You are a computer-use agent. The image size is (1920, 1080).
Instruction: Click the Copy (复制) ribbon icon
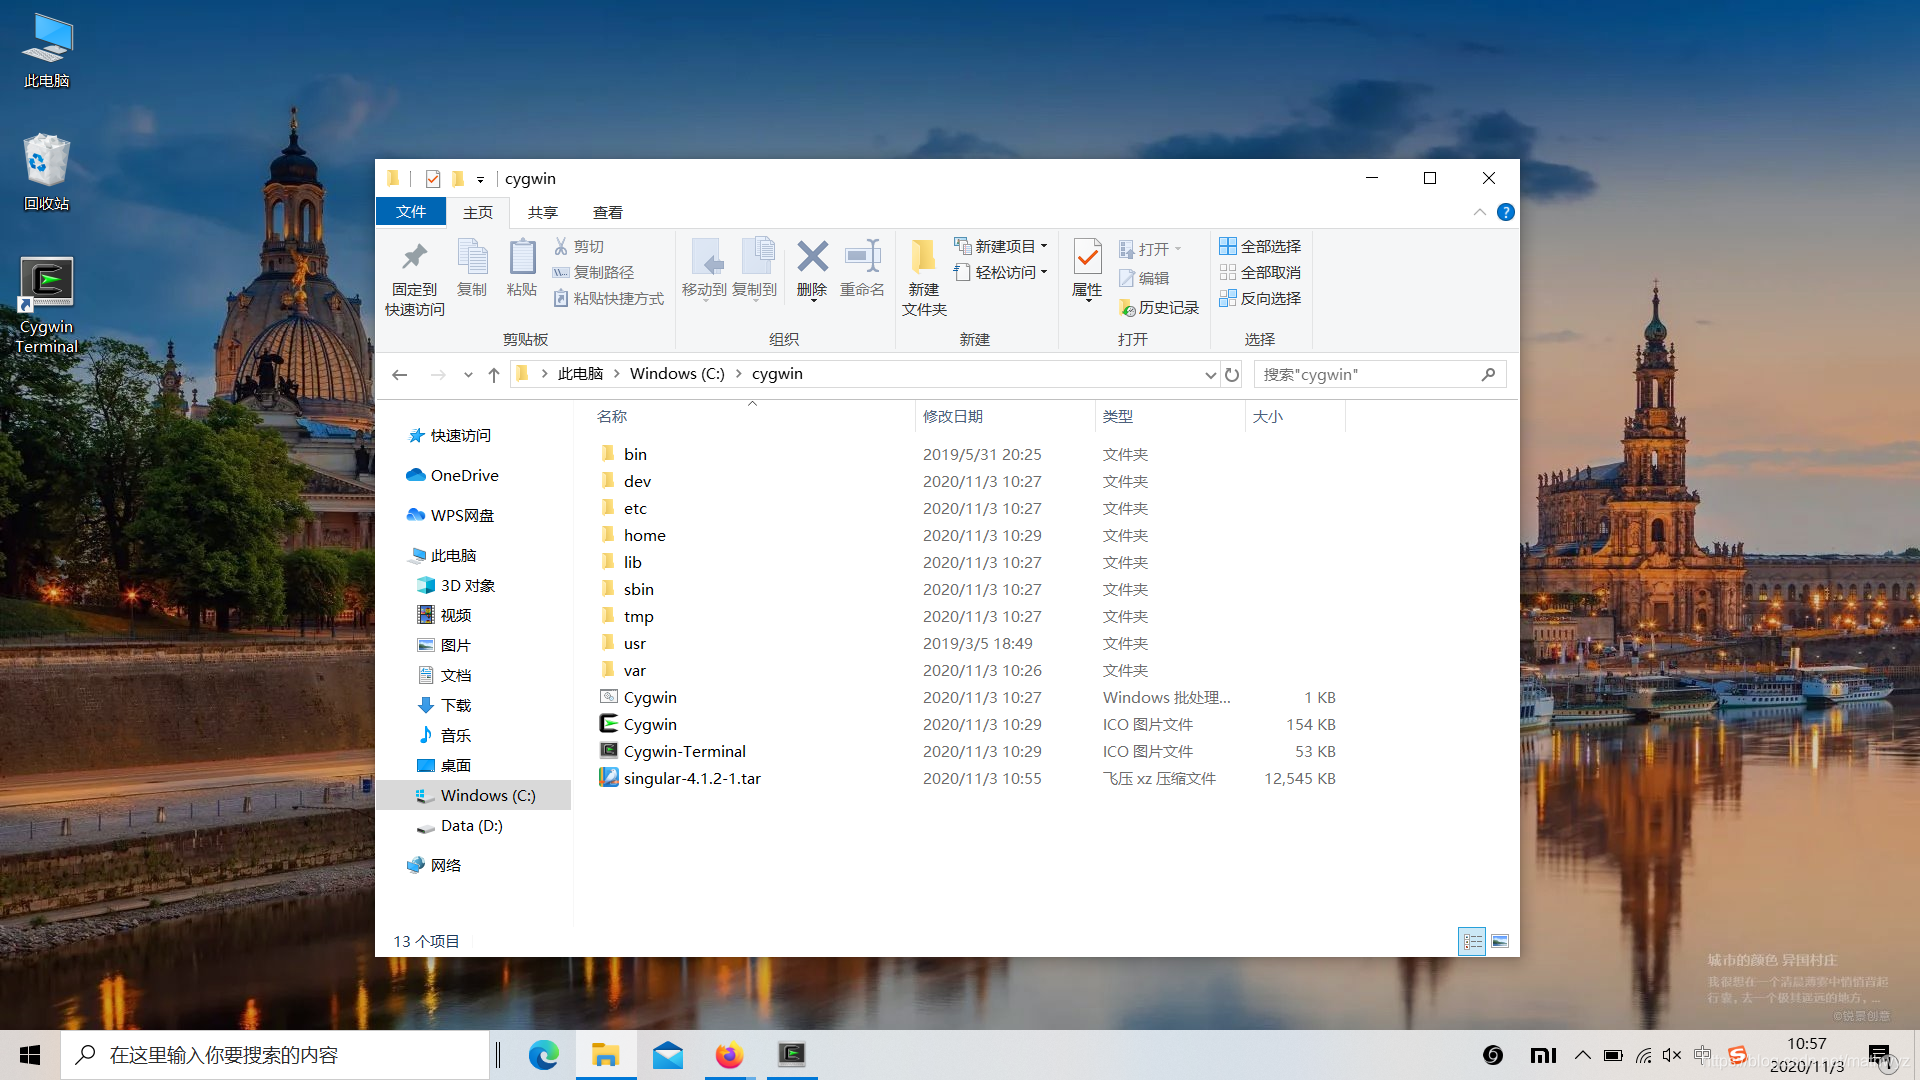pyautogui.click(x=472, y=258)
